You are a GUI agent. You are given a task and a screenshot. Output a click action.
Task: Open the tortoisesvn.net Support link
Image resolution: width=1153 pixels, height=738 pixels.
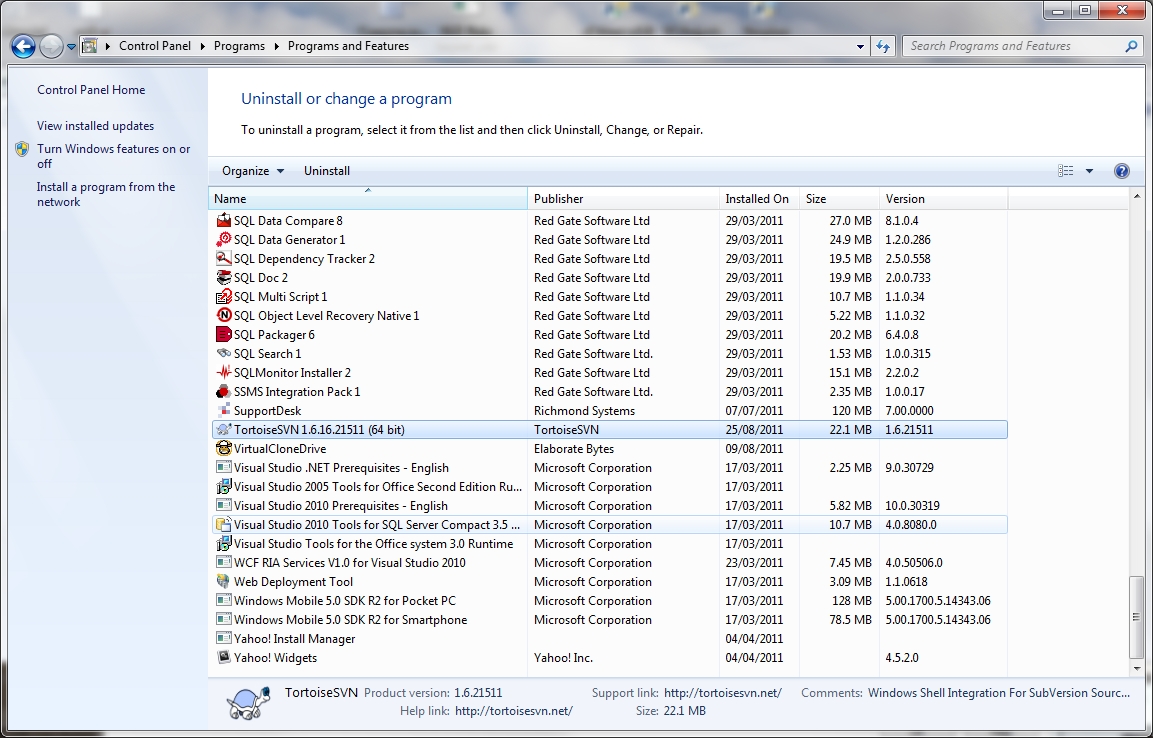click(x=723, y=692)
